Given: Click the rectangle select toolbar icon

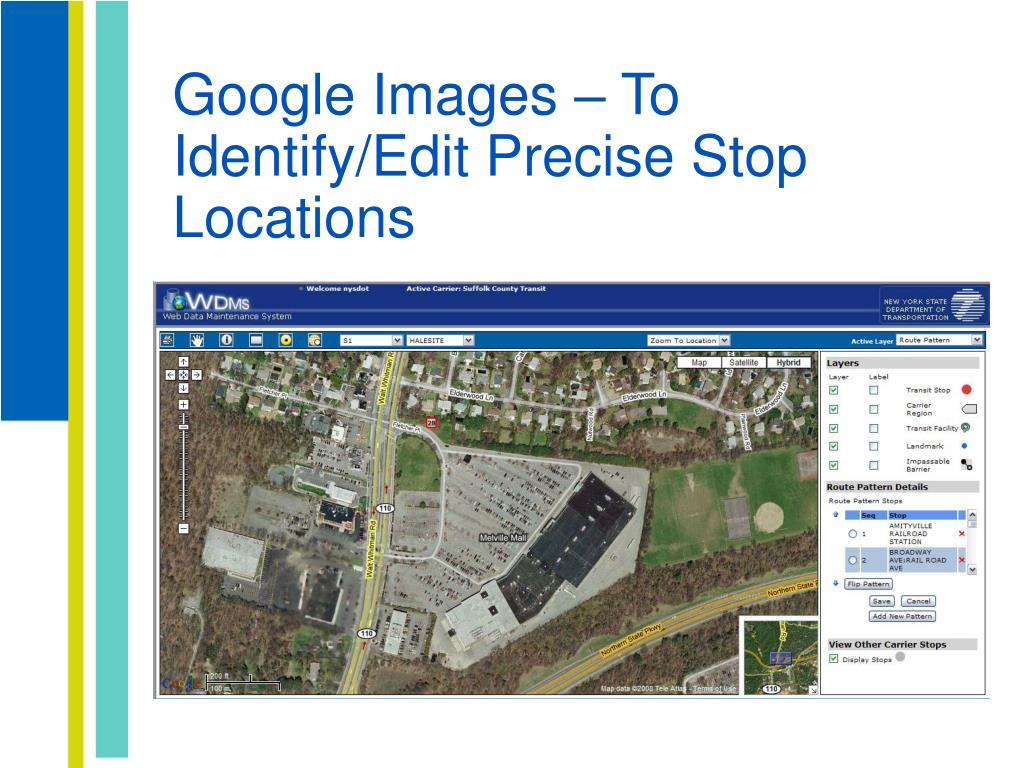Looking at the screenshot, I should point(256,340).
